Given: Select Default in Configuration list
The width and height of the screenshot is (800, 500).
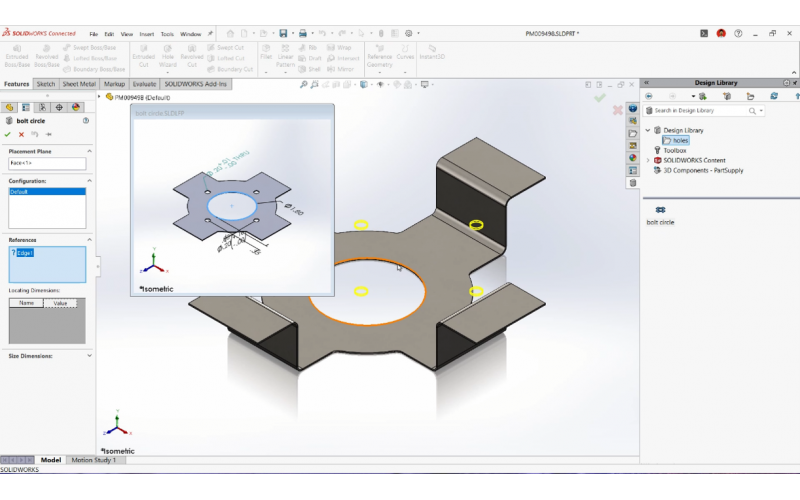Looking at the screenshot, I should pyautogui.click(x=47, y=192).
